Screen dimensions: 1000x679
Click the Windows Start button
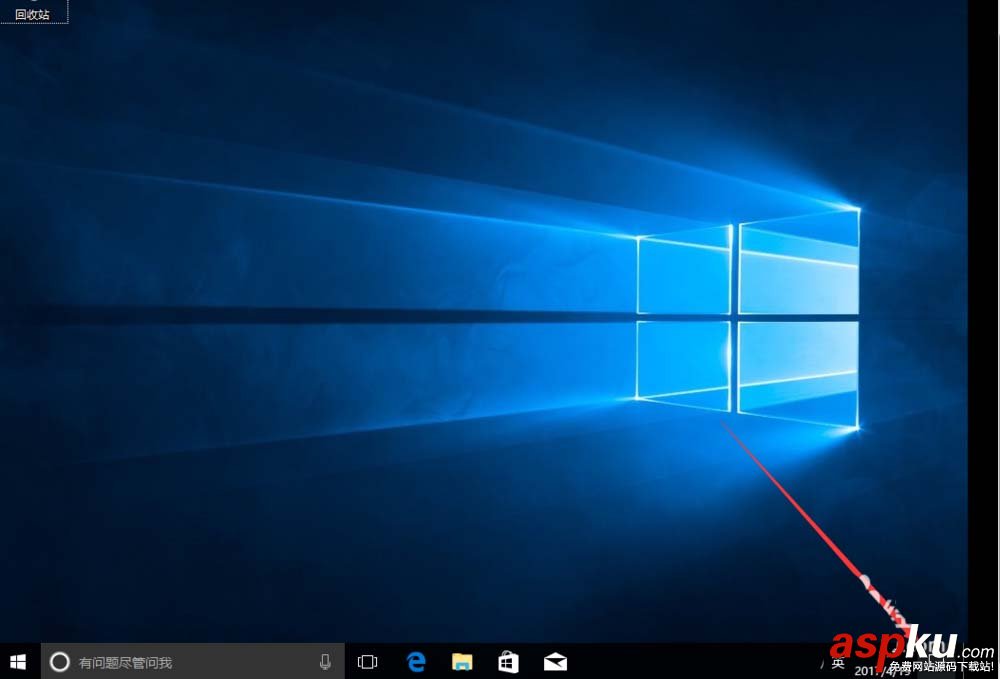click(18, 661)
